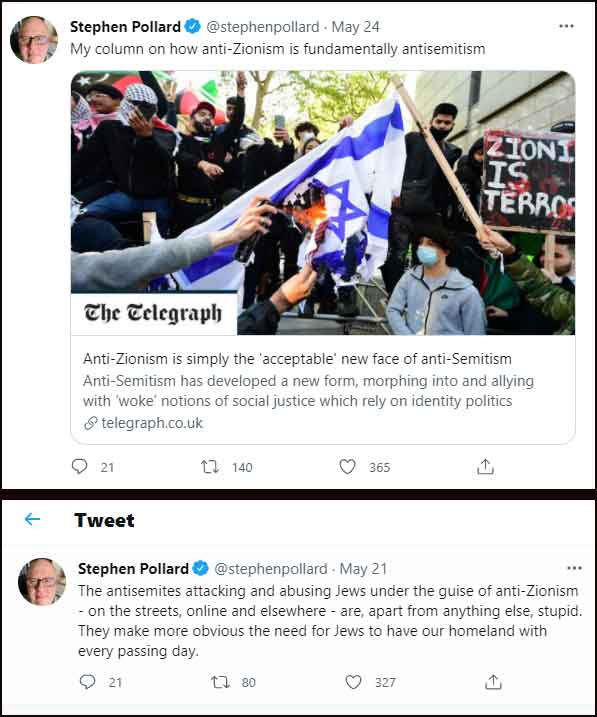Screen dimensions: 597x717
Task: Reply to the May 24 tweet
Action: pyautogui.click(x=80, y=466)
